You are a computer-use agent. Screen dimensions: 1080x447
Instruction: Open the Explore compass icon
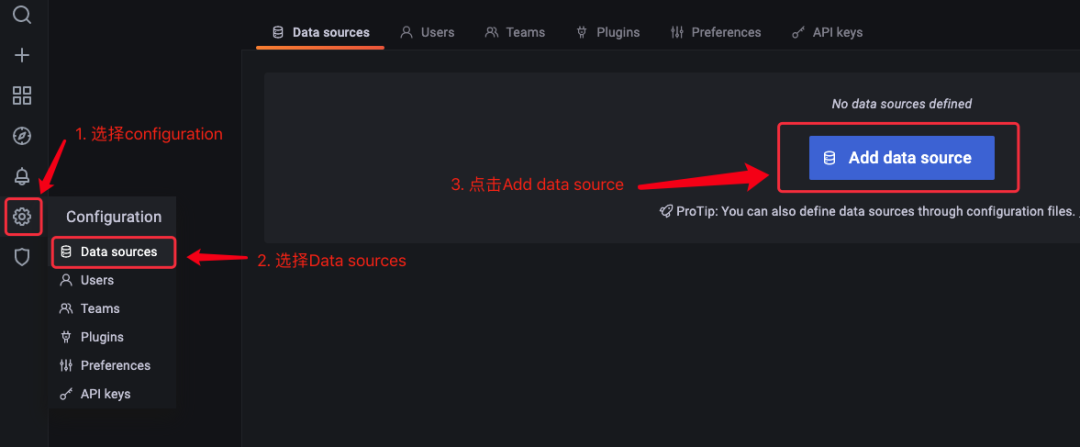(x=22, y=136)
